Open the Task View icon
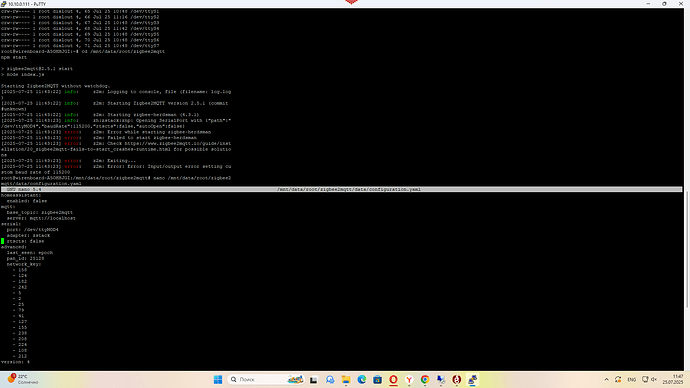 coord(314,379)
